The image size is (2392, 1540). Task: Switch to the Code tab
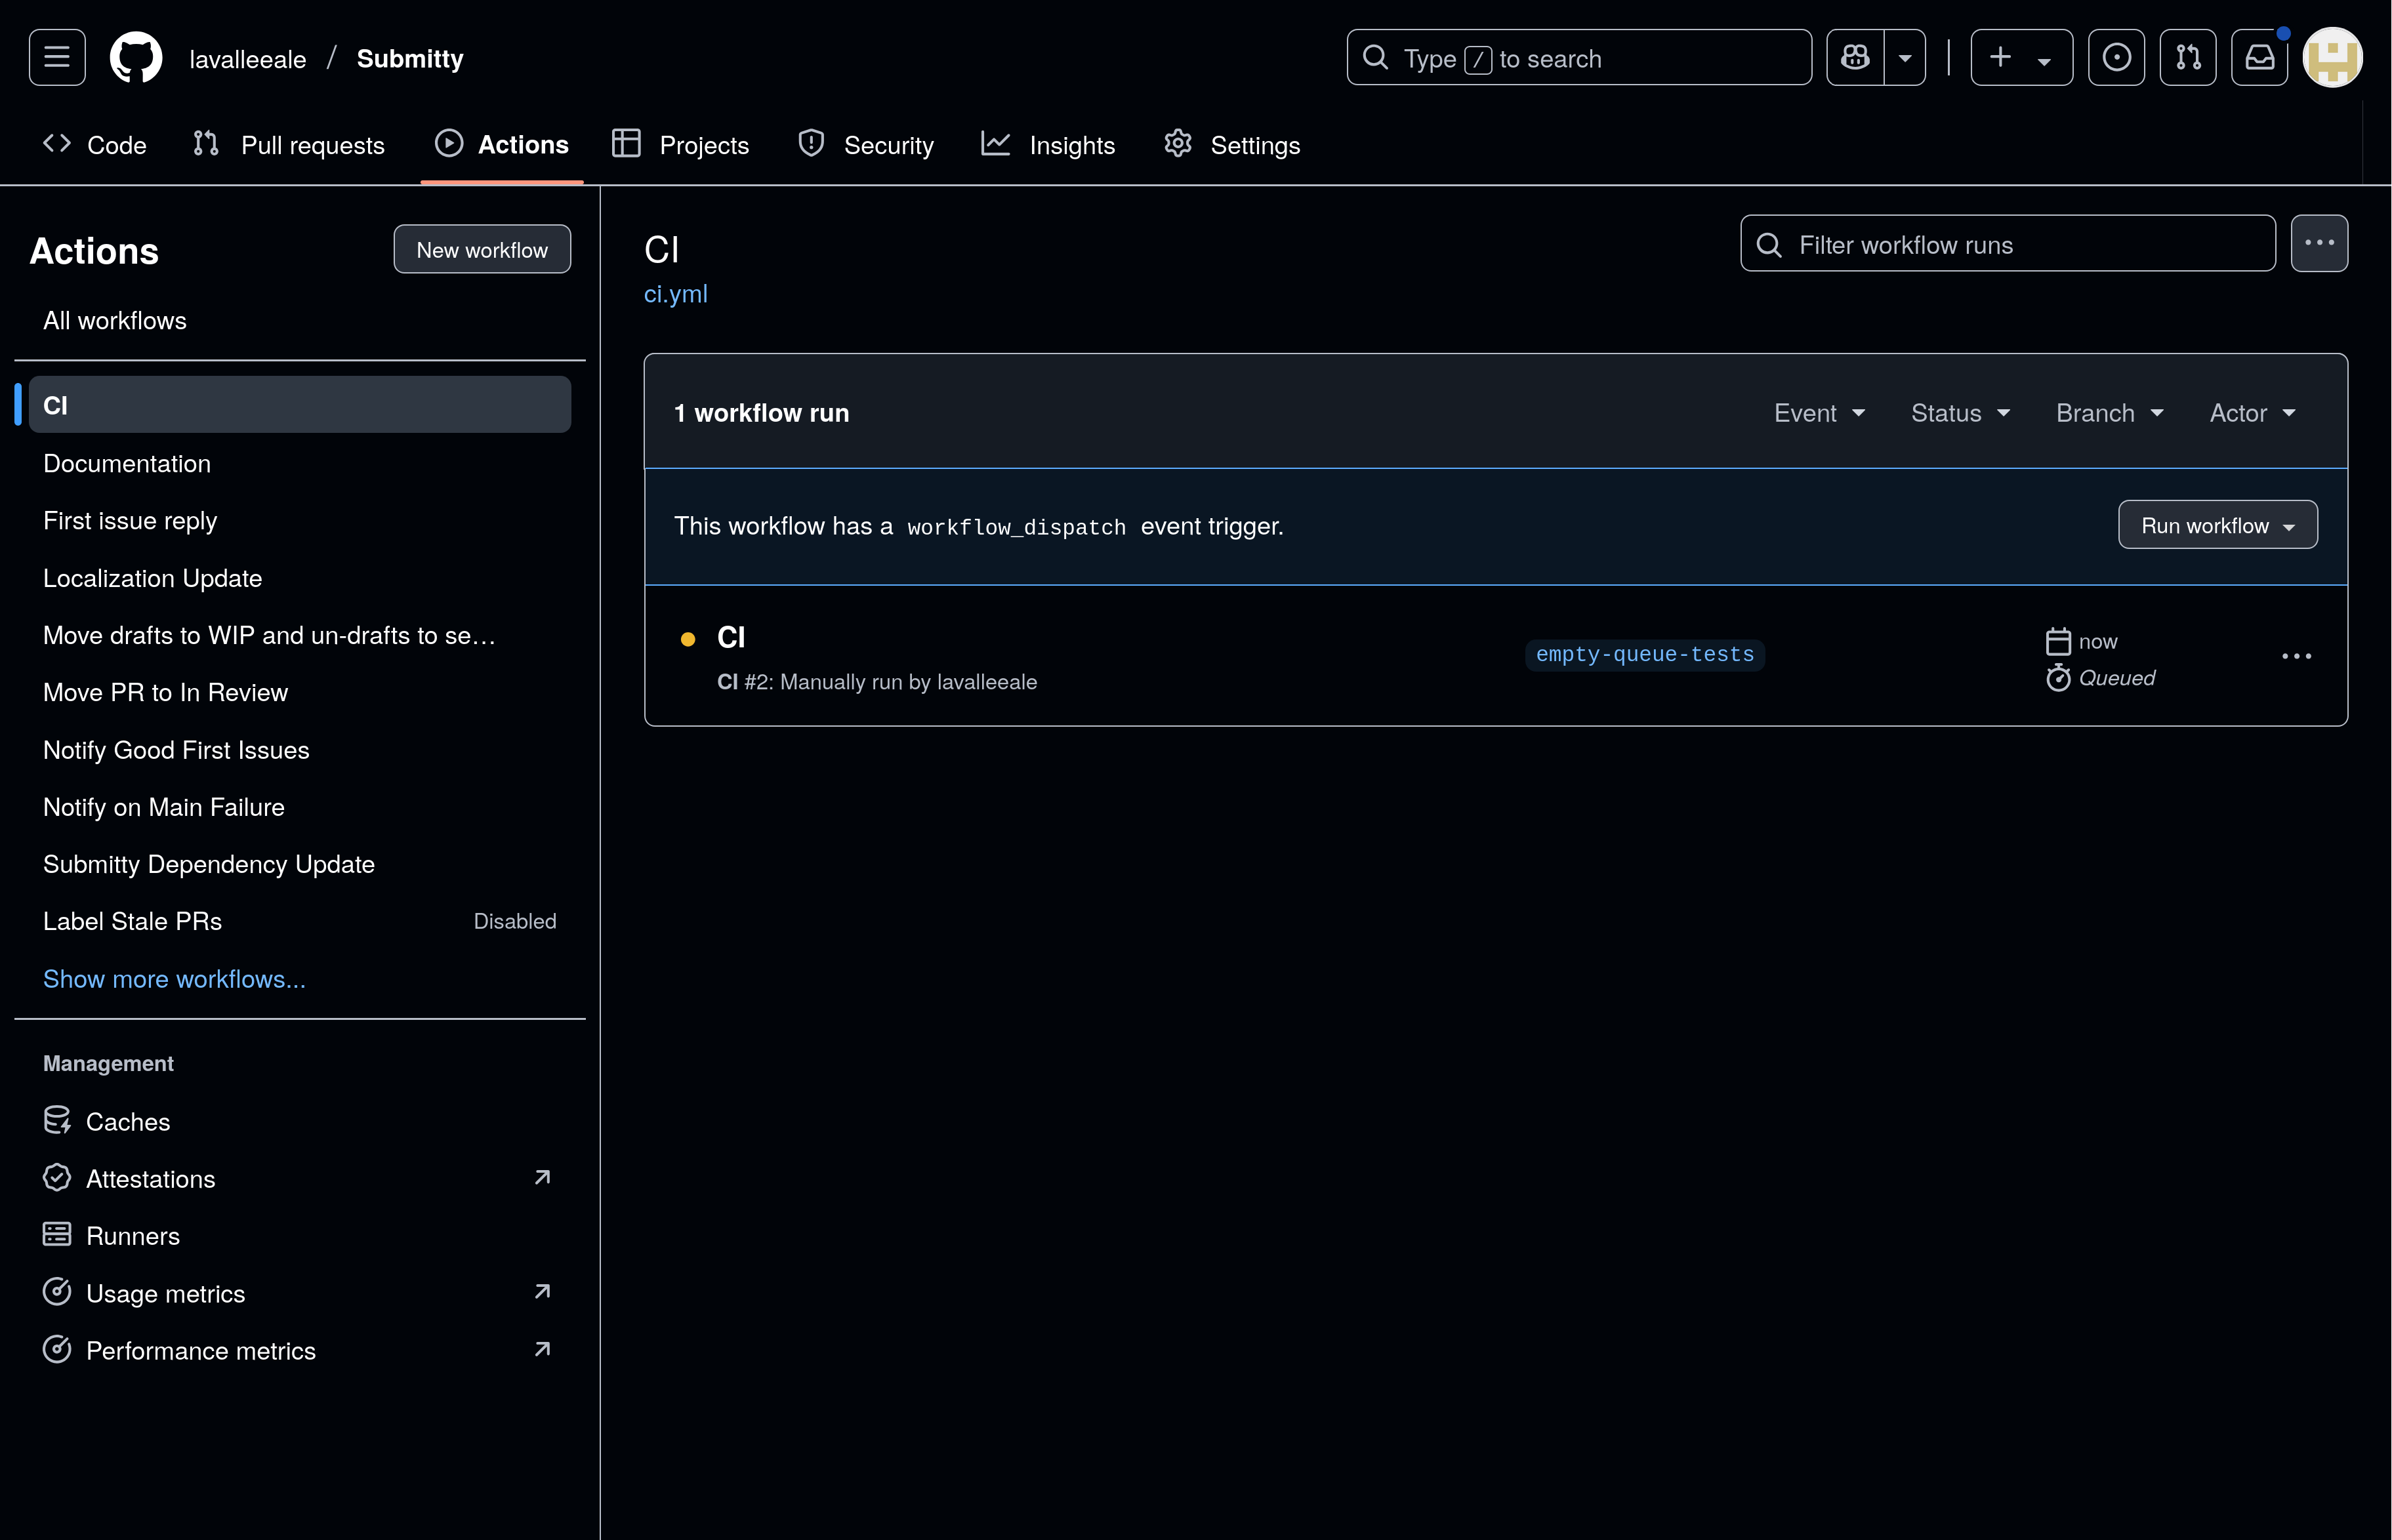(95, 145)
